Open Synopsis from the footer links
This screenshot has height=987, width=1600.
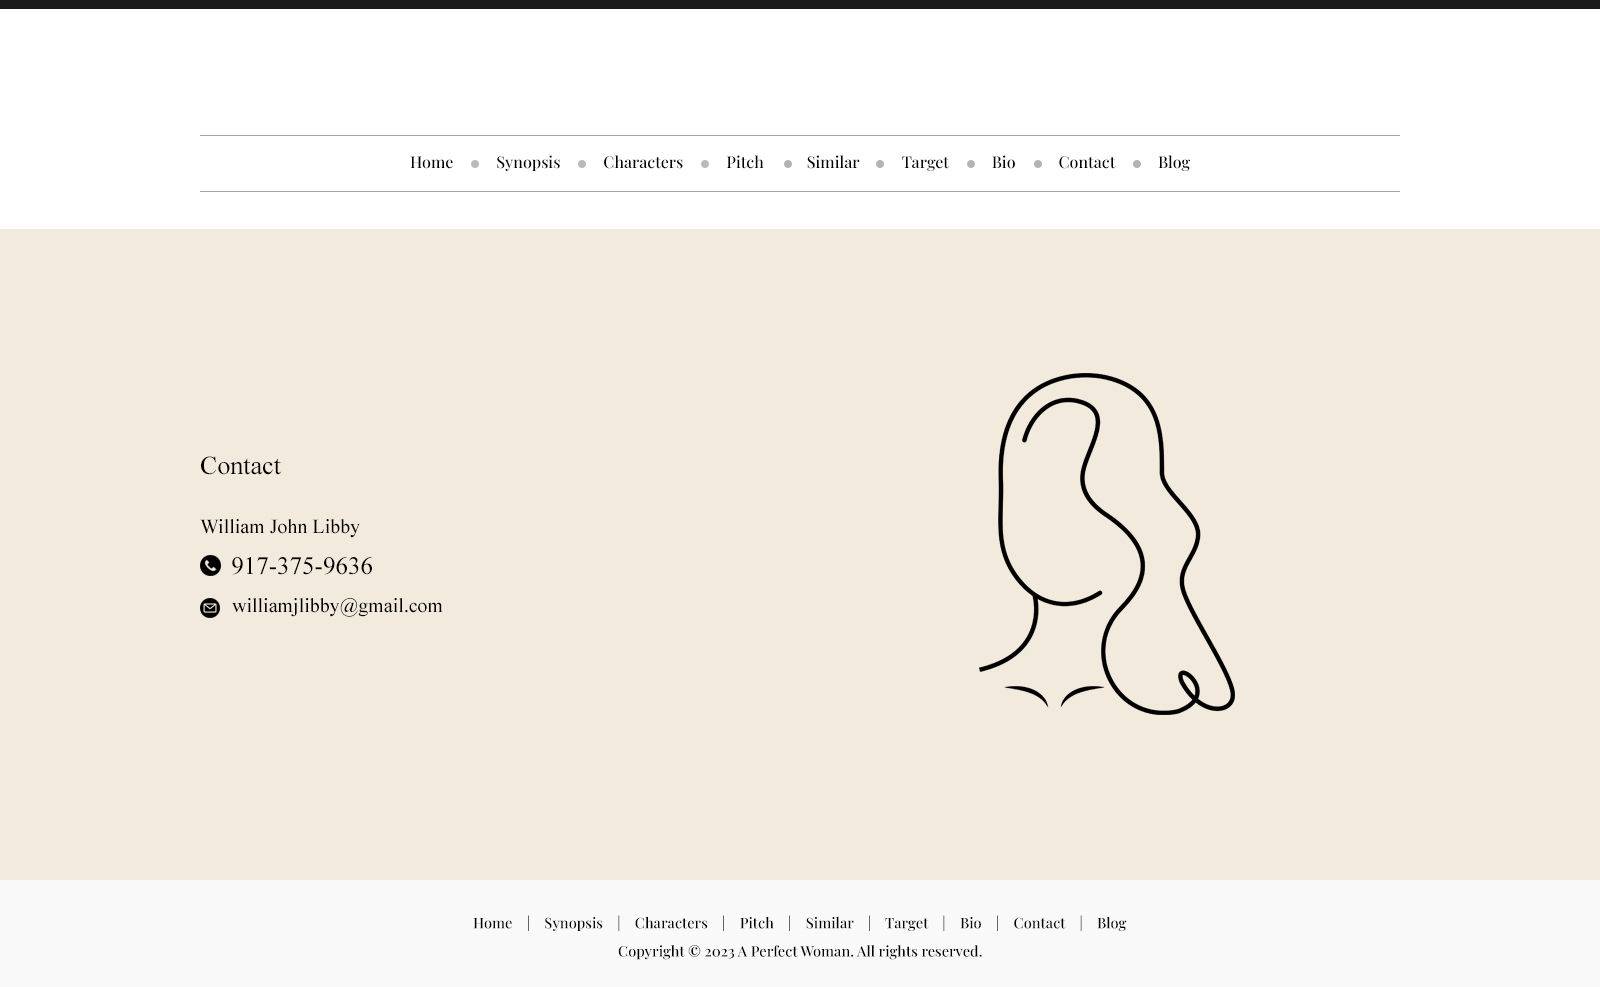(573, 923)
